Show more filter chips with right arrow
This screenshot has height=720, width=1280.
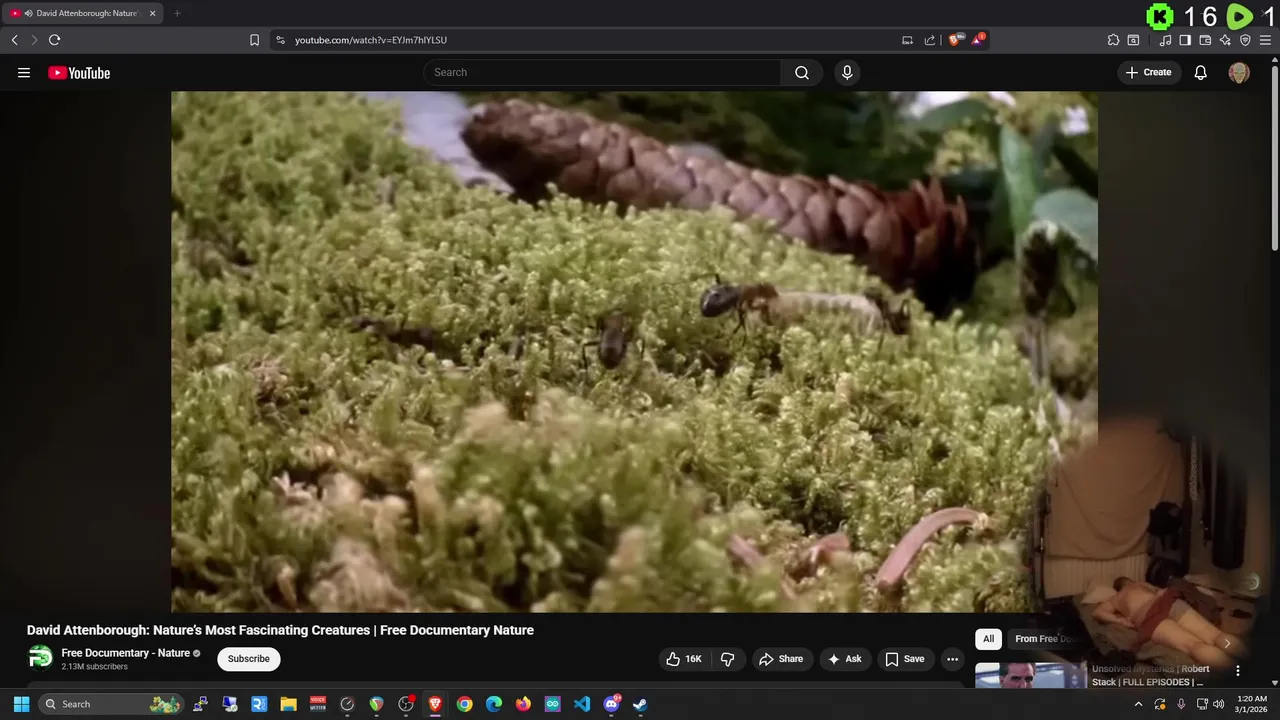(1227, 643)
